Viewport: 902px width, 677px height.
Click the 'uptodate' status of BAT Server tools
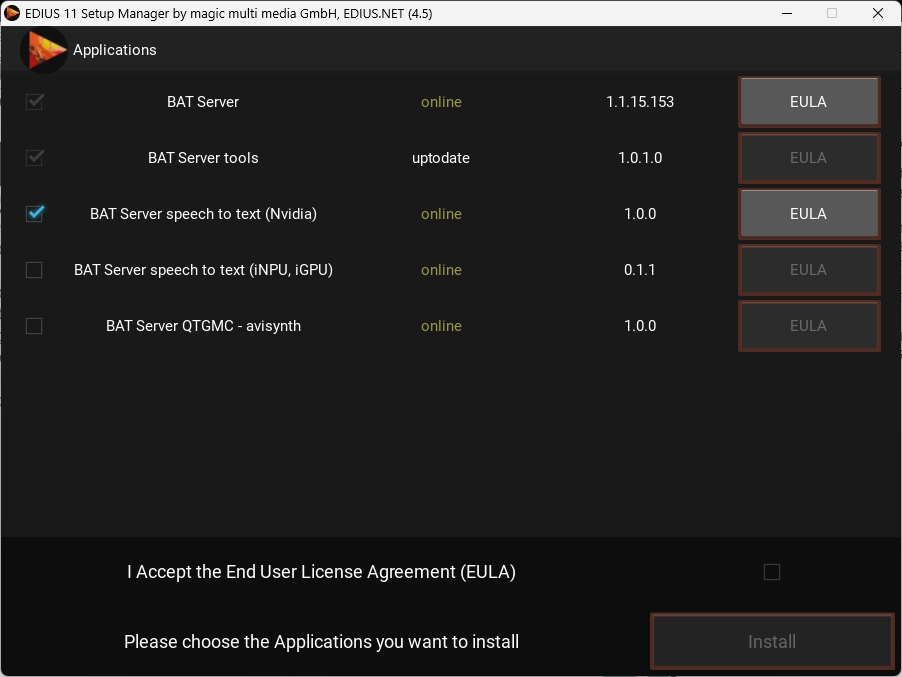click(441, 158)
